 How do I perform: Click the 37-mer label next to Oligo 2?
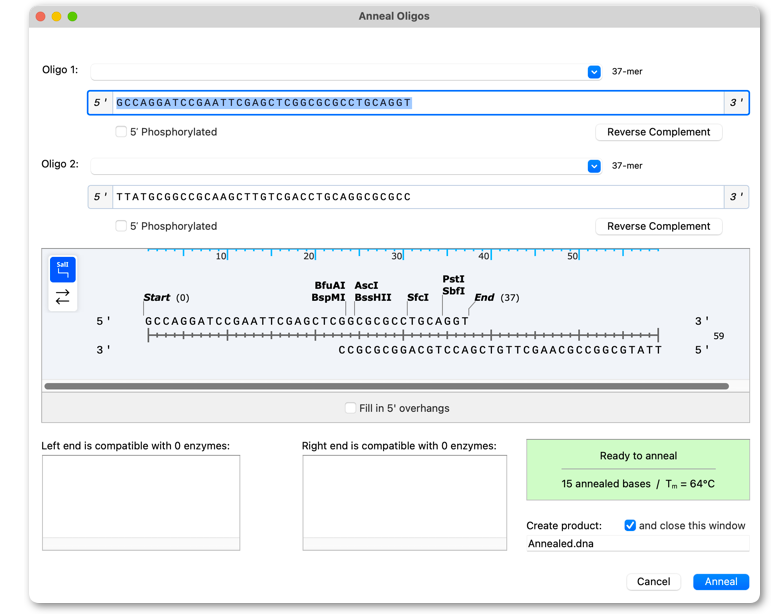(627, 166)
